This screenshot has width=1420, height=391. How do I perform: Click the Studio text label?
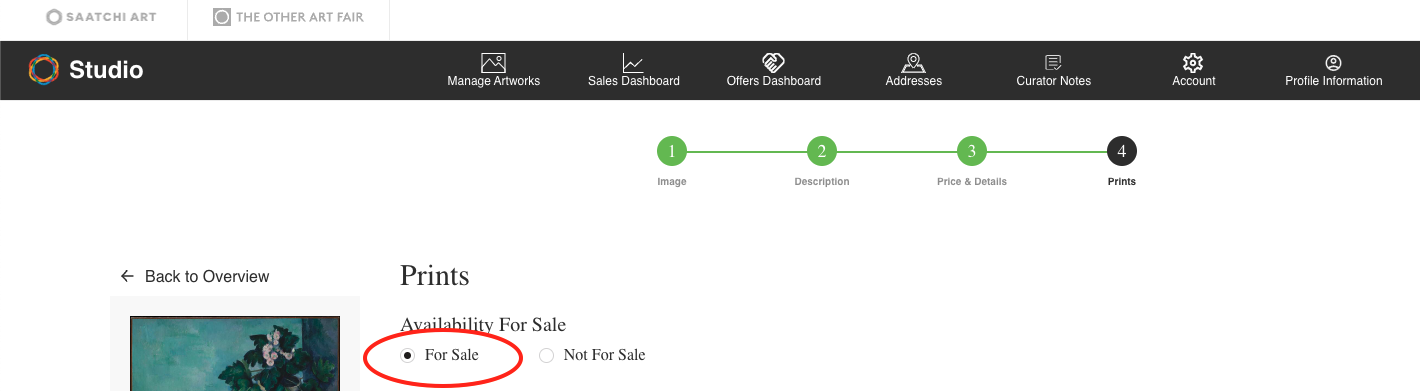pos(106,70)
